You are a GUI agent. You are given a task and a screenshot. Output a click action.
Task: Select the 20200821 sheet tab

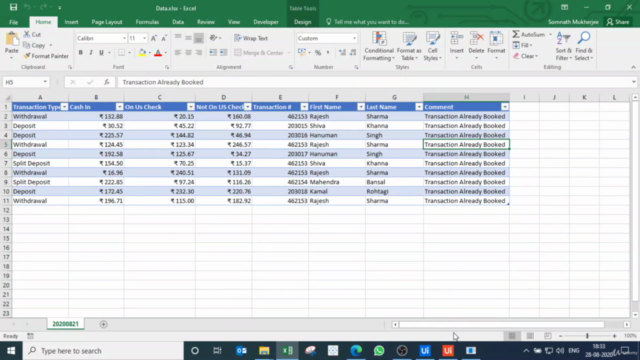click(x=65, y=324)
